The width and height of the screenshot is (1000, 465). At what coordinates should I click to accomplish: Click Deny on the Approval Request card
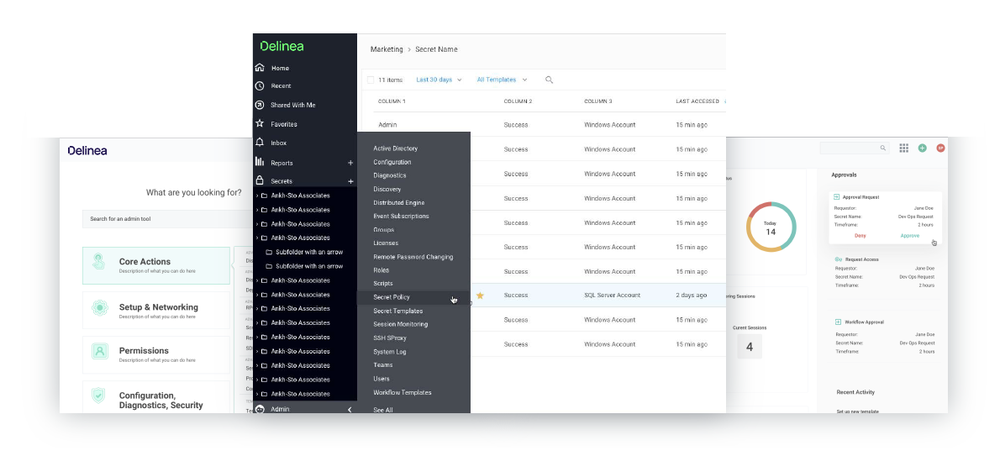860,235
